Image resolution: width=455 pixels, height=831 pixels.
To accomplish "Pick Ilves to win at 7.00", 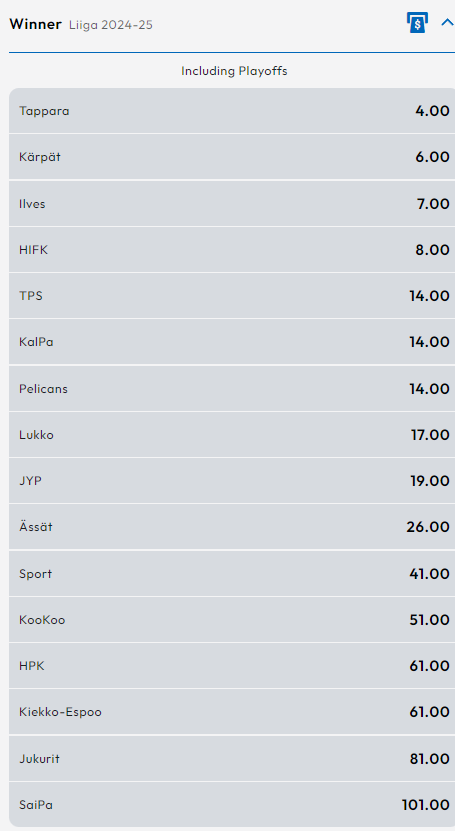I will tap(232, 204).
